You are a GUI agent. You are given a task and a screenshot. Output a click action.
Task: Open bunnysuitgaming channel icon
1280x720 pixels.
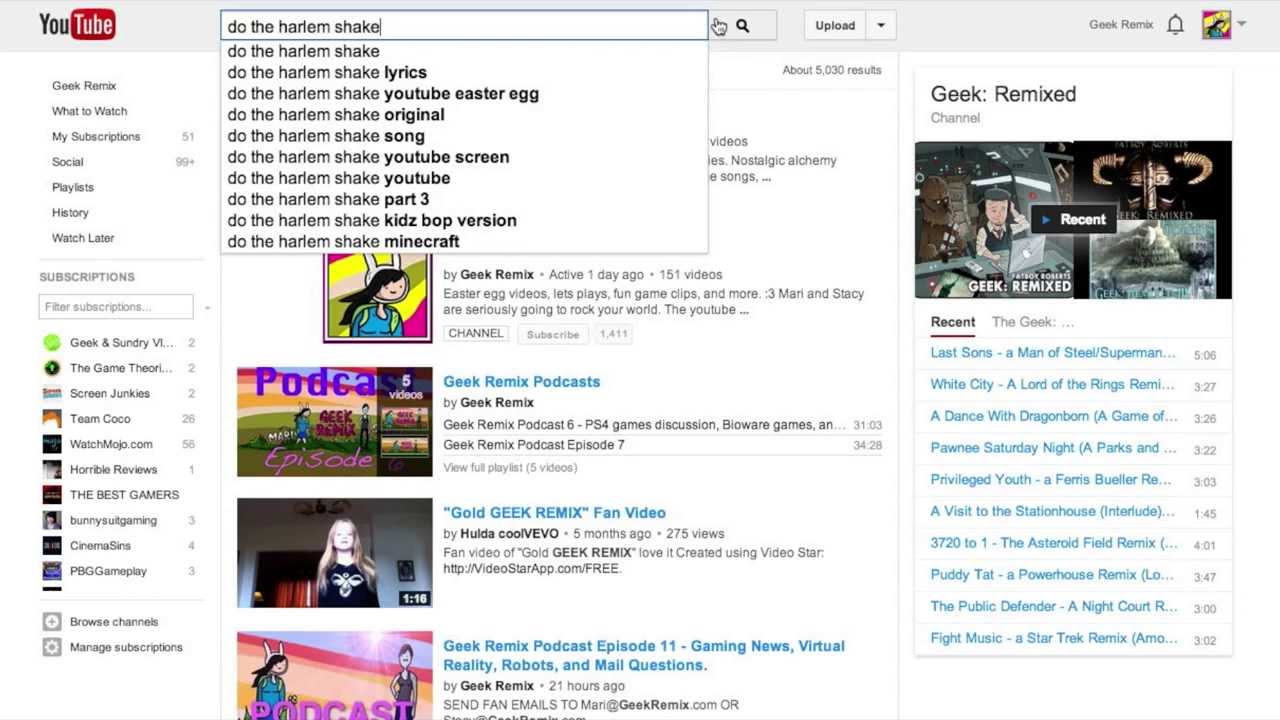52,521
